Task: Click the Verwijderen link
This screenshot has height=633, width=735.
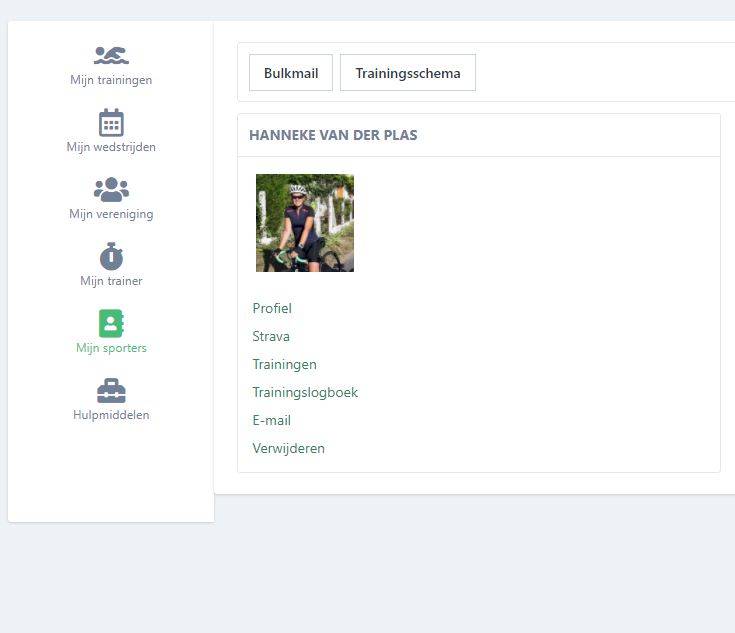Action: tap(289, 449)
